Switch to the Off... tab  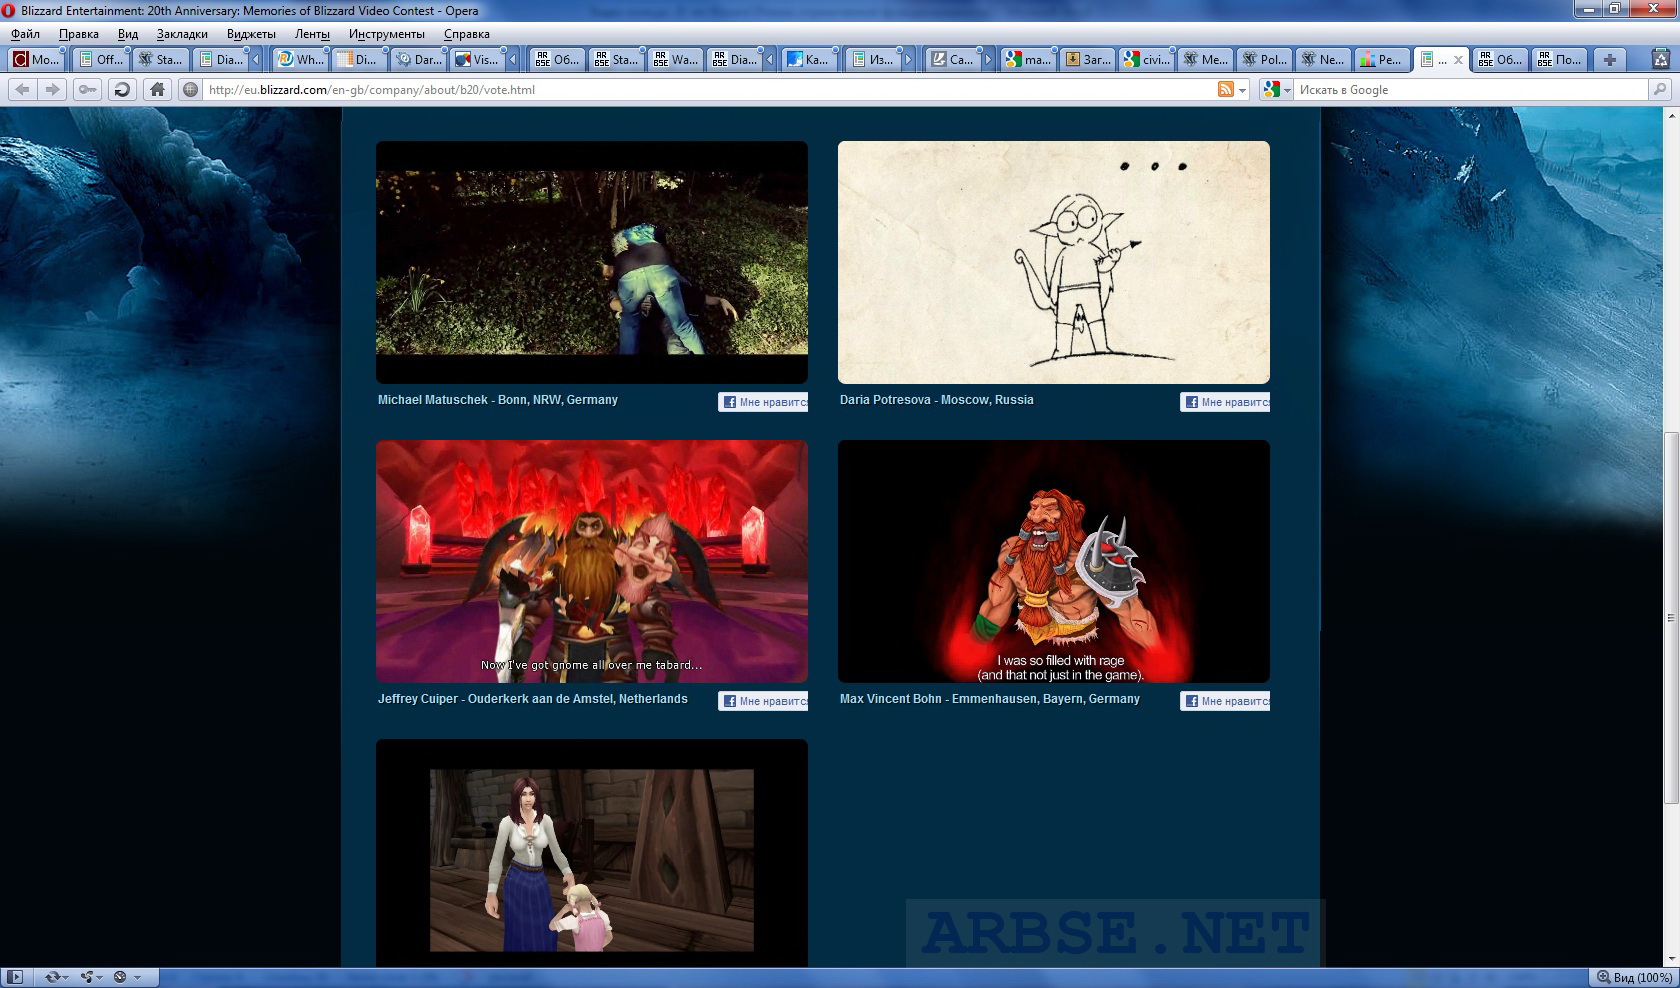click(101, 59)
